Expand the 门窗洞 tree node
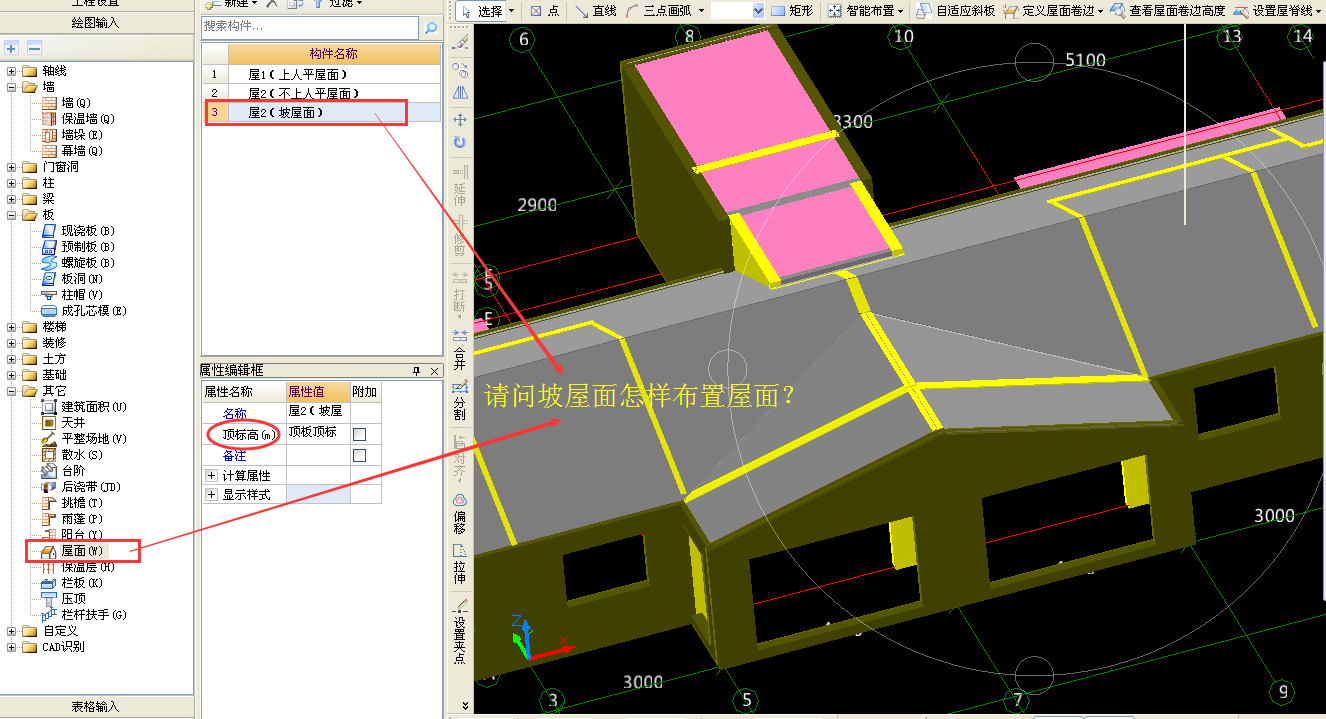This screenshot has height=719, width=1326. tap(11, 167)
